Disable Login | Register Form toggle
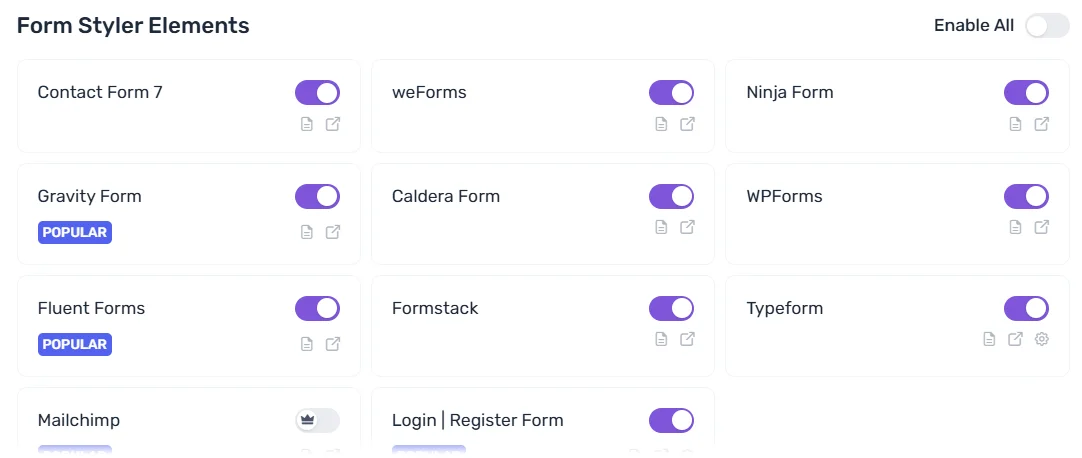The height and width of the screenshot is (458, 1082). (671, 421)
